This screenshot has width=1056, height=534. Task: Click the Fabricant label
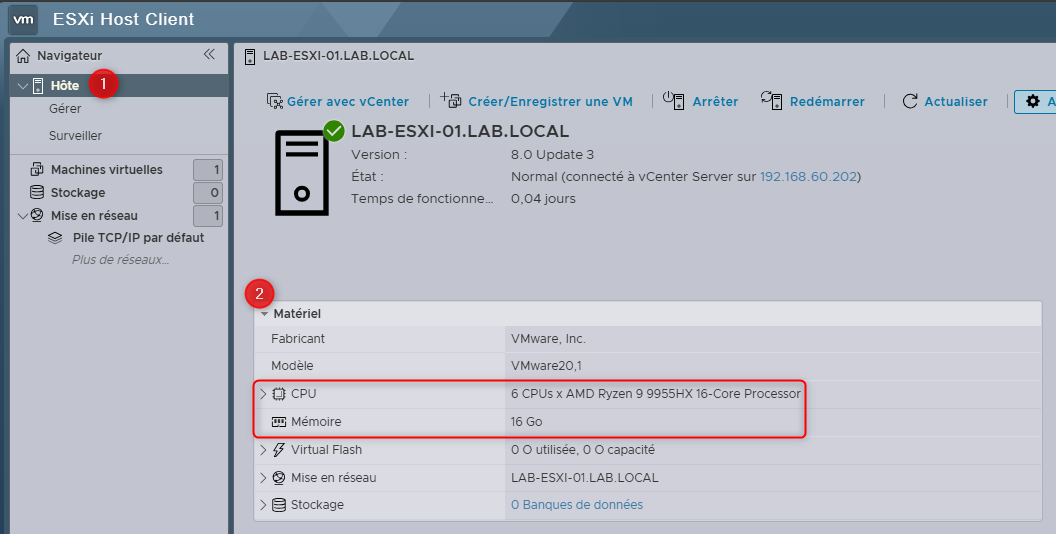(x=298, y=339)
